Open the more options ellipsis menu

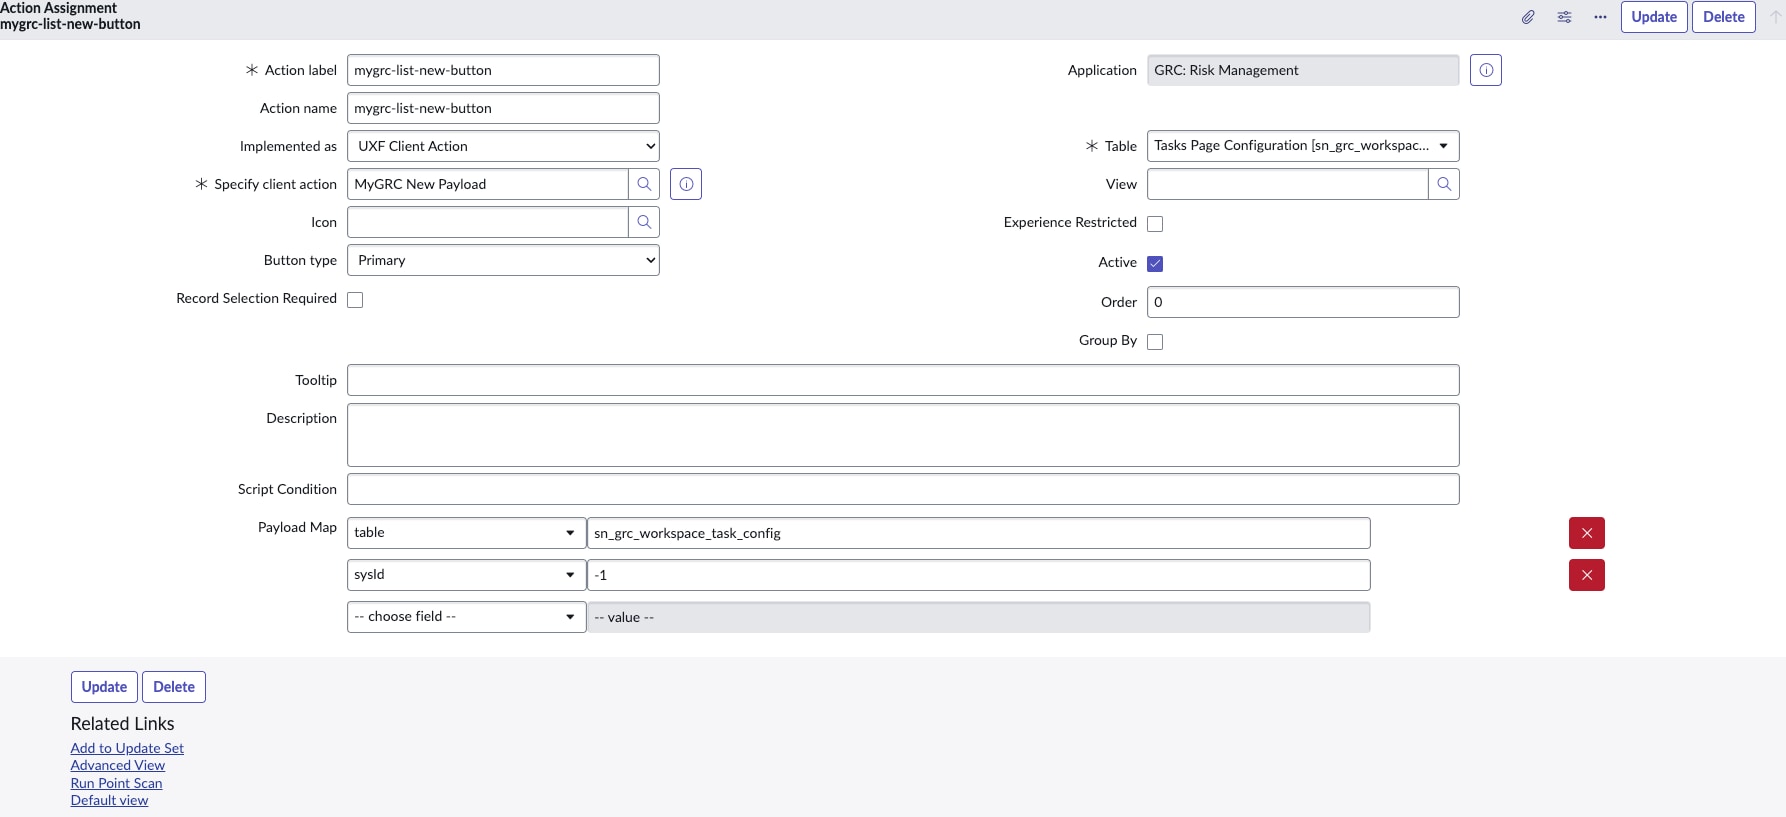click(1600, 17)
